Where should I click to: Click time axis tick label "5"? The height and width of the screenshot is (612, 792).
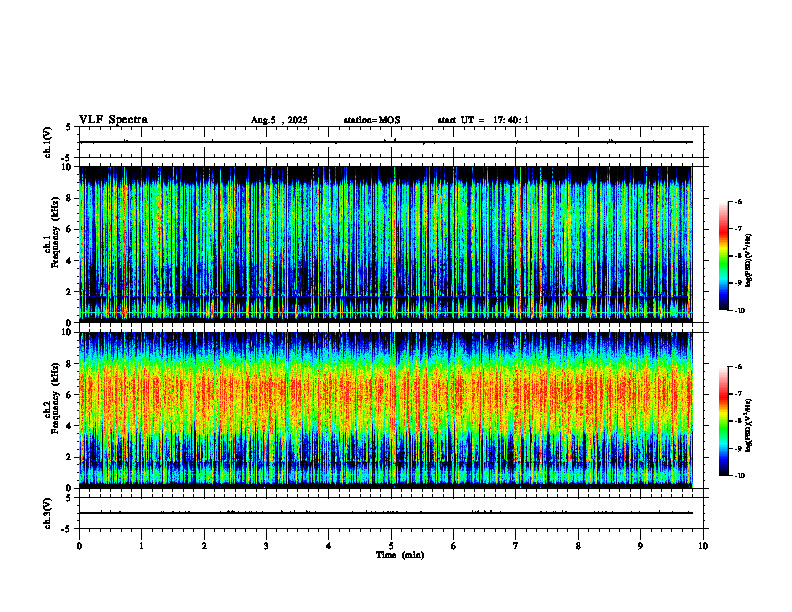[391, 546]
